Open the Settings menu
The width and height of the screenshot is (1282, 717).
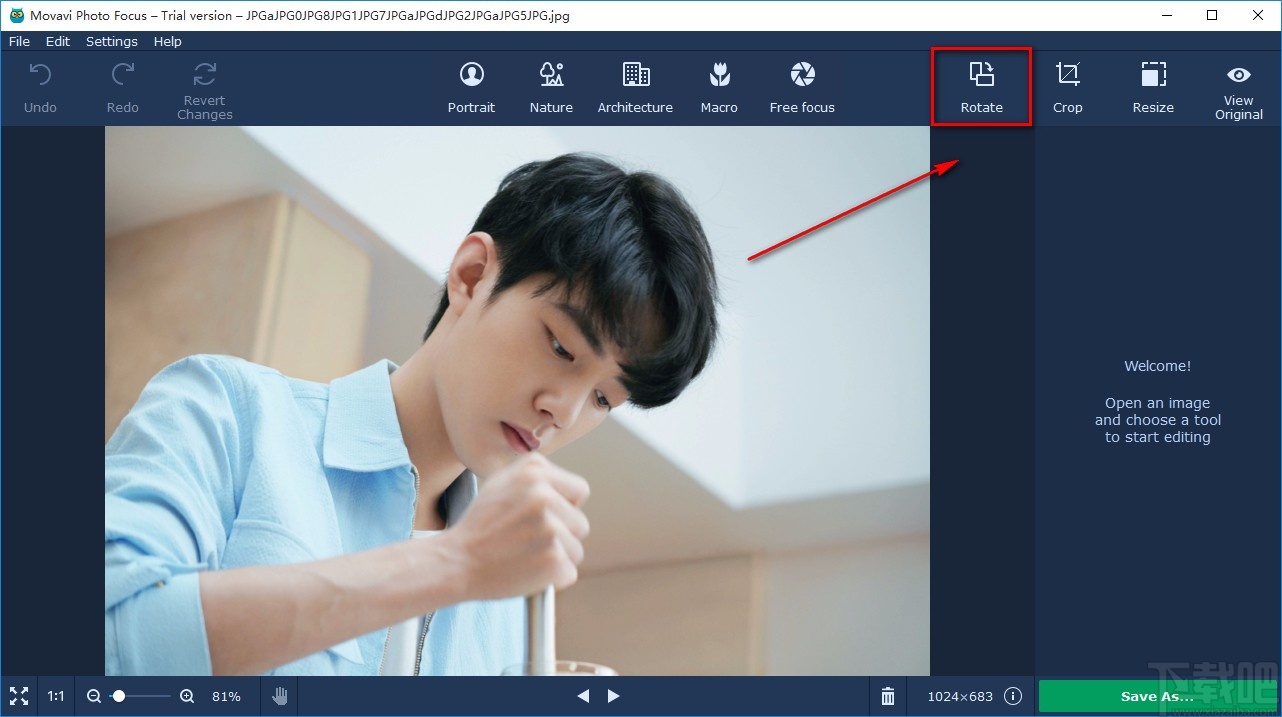[112, 41]
